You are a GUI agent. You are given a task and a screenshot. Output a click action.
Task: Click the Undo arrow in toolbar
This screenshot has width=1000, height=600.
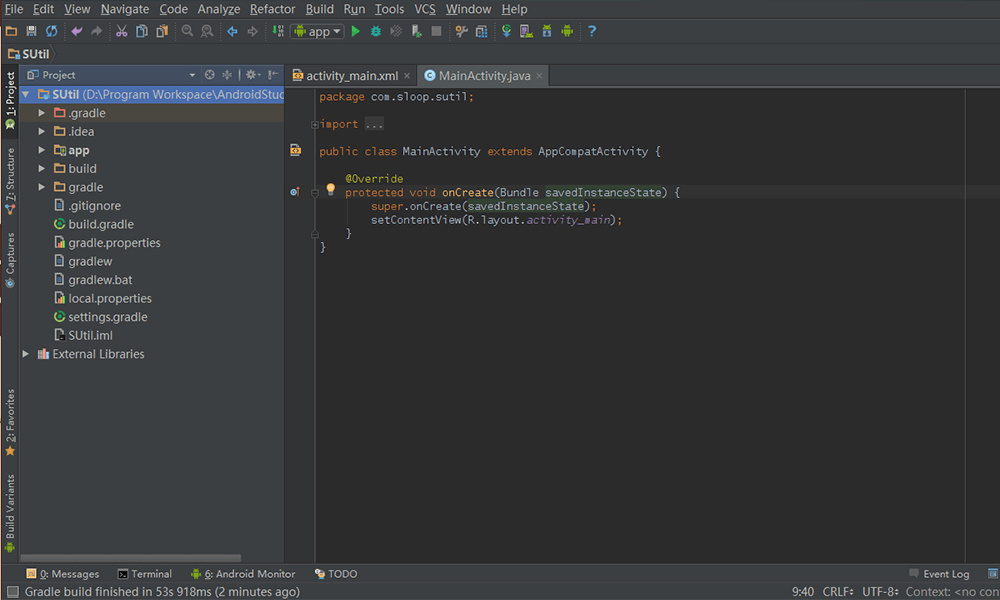[x=77, y=31]
